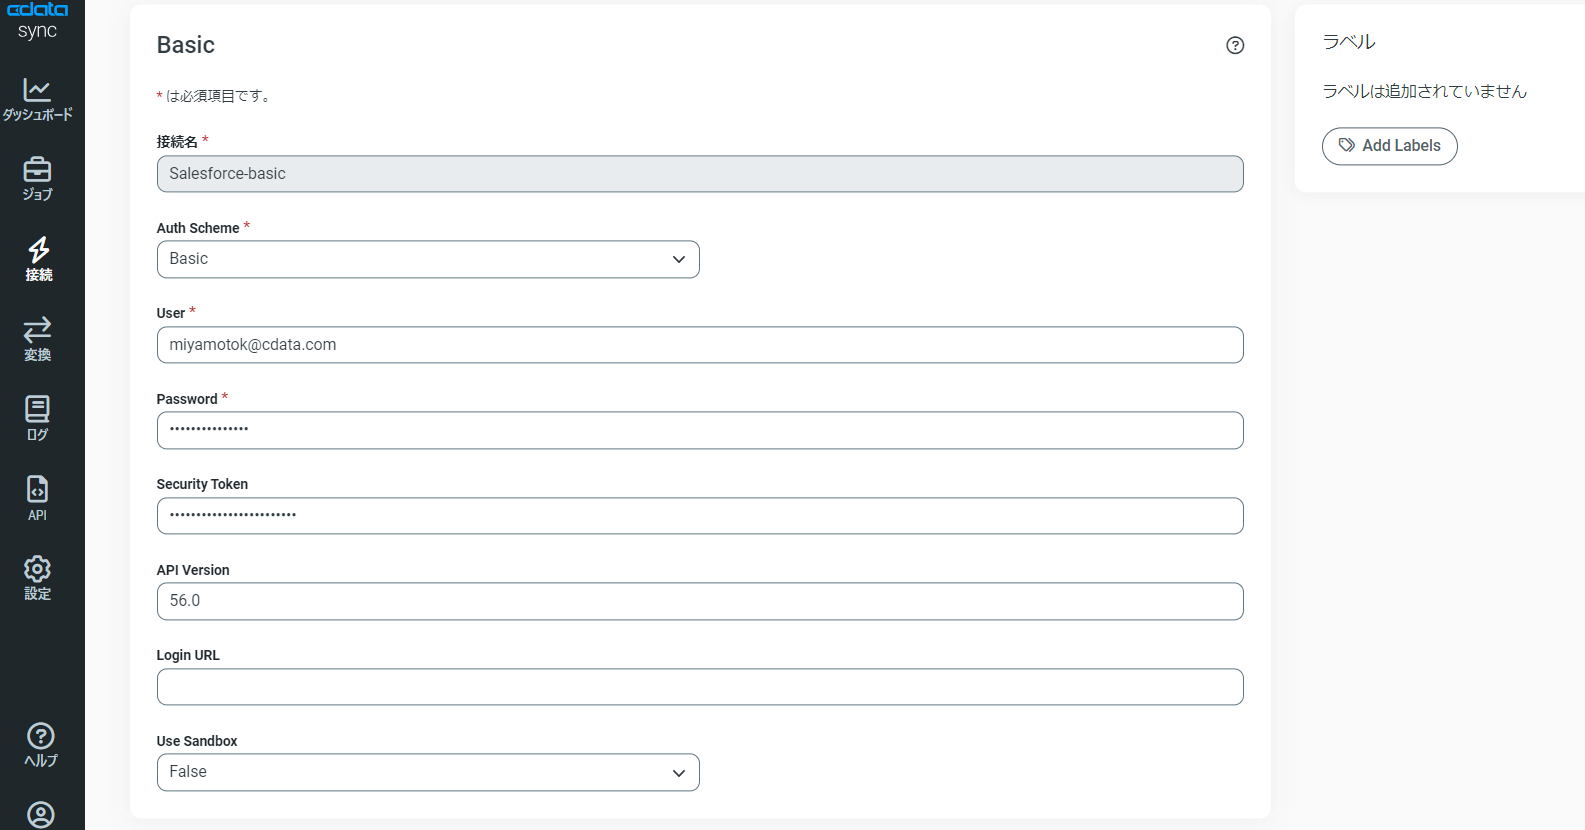Screen dimensions: 1585x830
Task: Open the Jobs (ジョブ) briefcase icon
Action: tap(37, 178)
